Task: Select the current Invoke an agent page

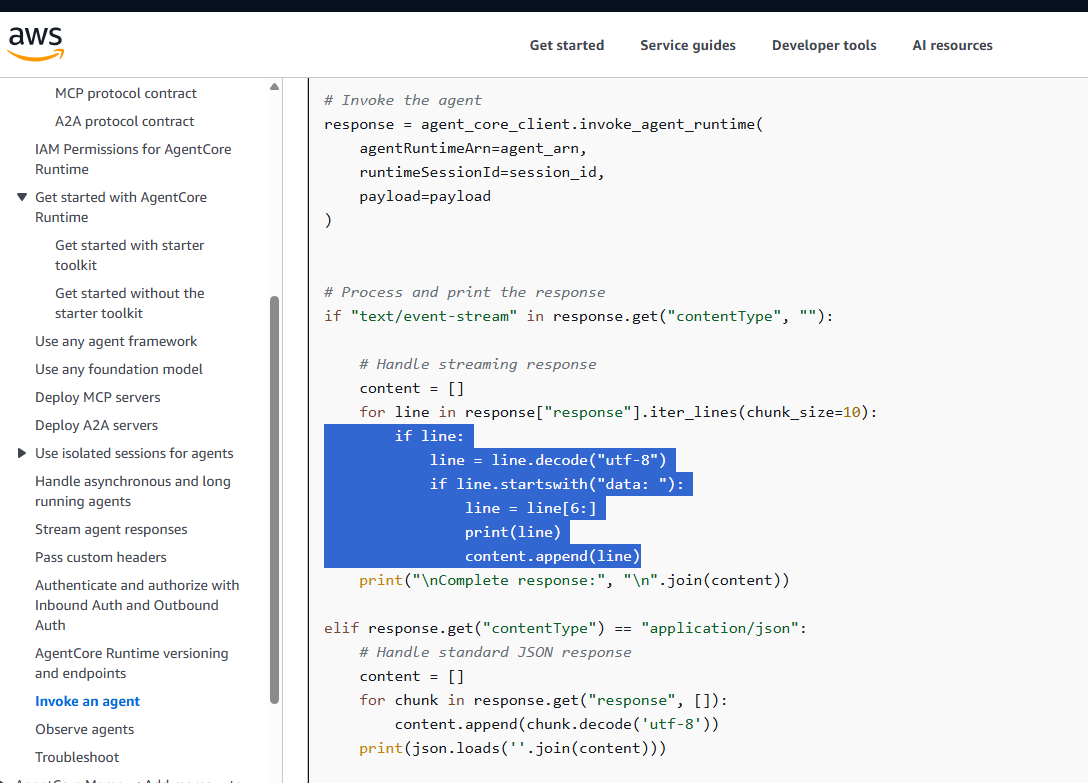Action: click(87, 701)
